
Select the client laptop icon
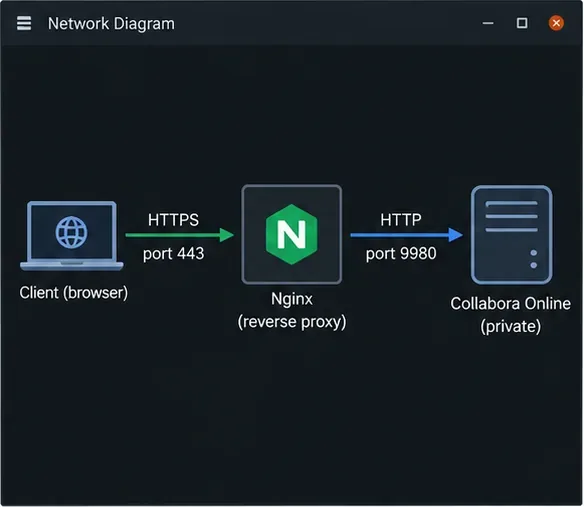pos(72,236)
